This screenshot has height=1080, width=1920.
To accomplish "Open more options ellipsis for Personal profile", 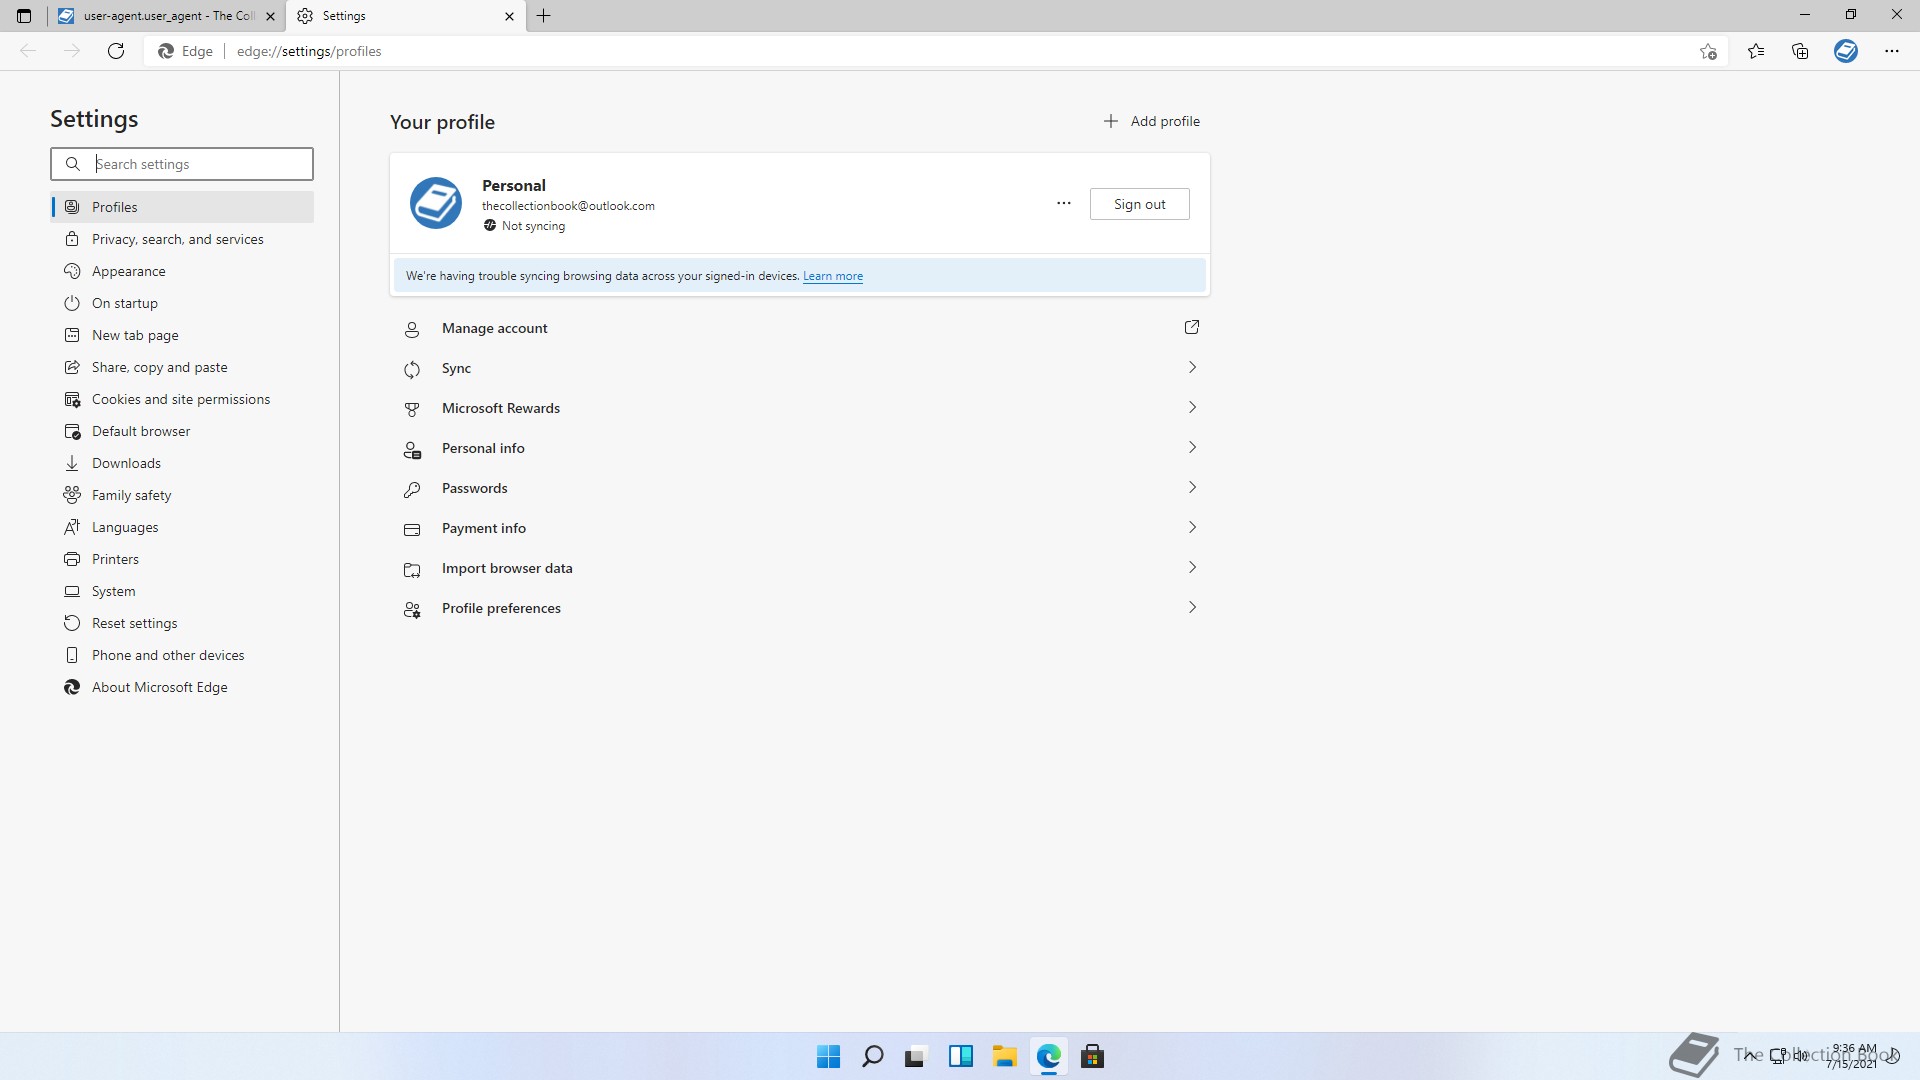I will 1064,203.
